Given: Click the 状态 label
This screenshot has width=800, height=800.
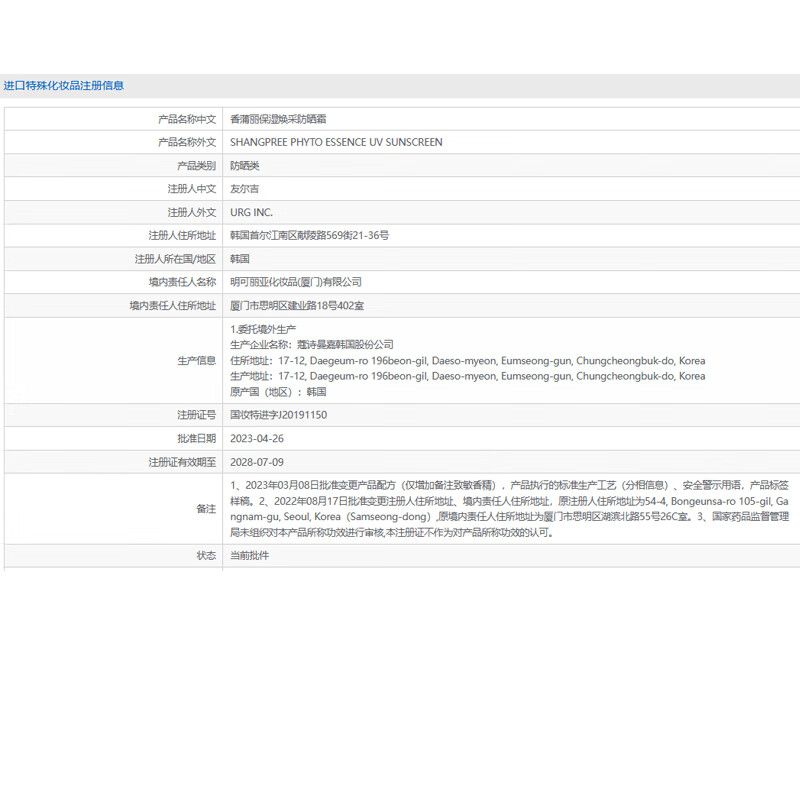Looking at the screenshot, I should (x=206, y=556).
